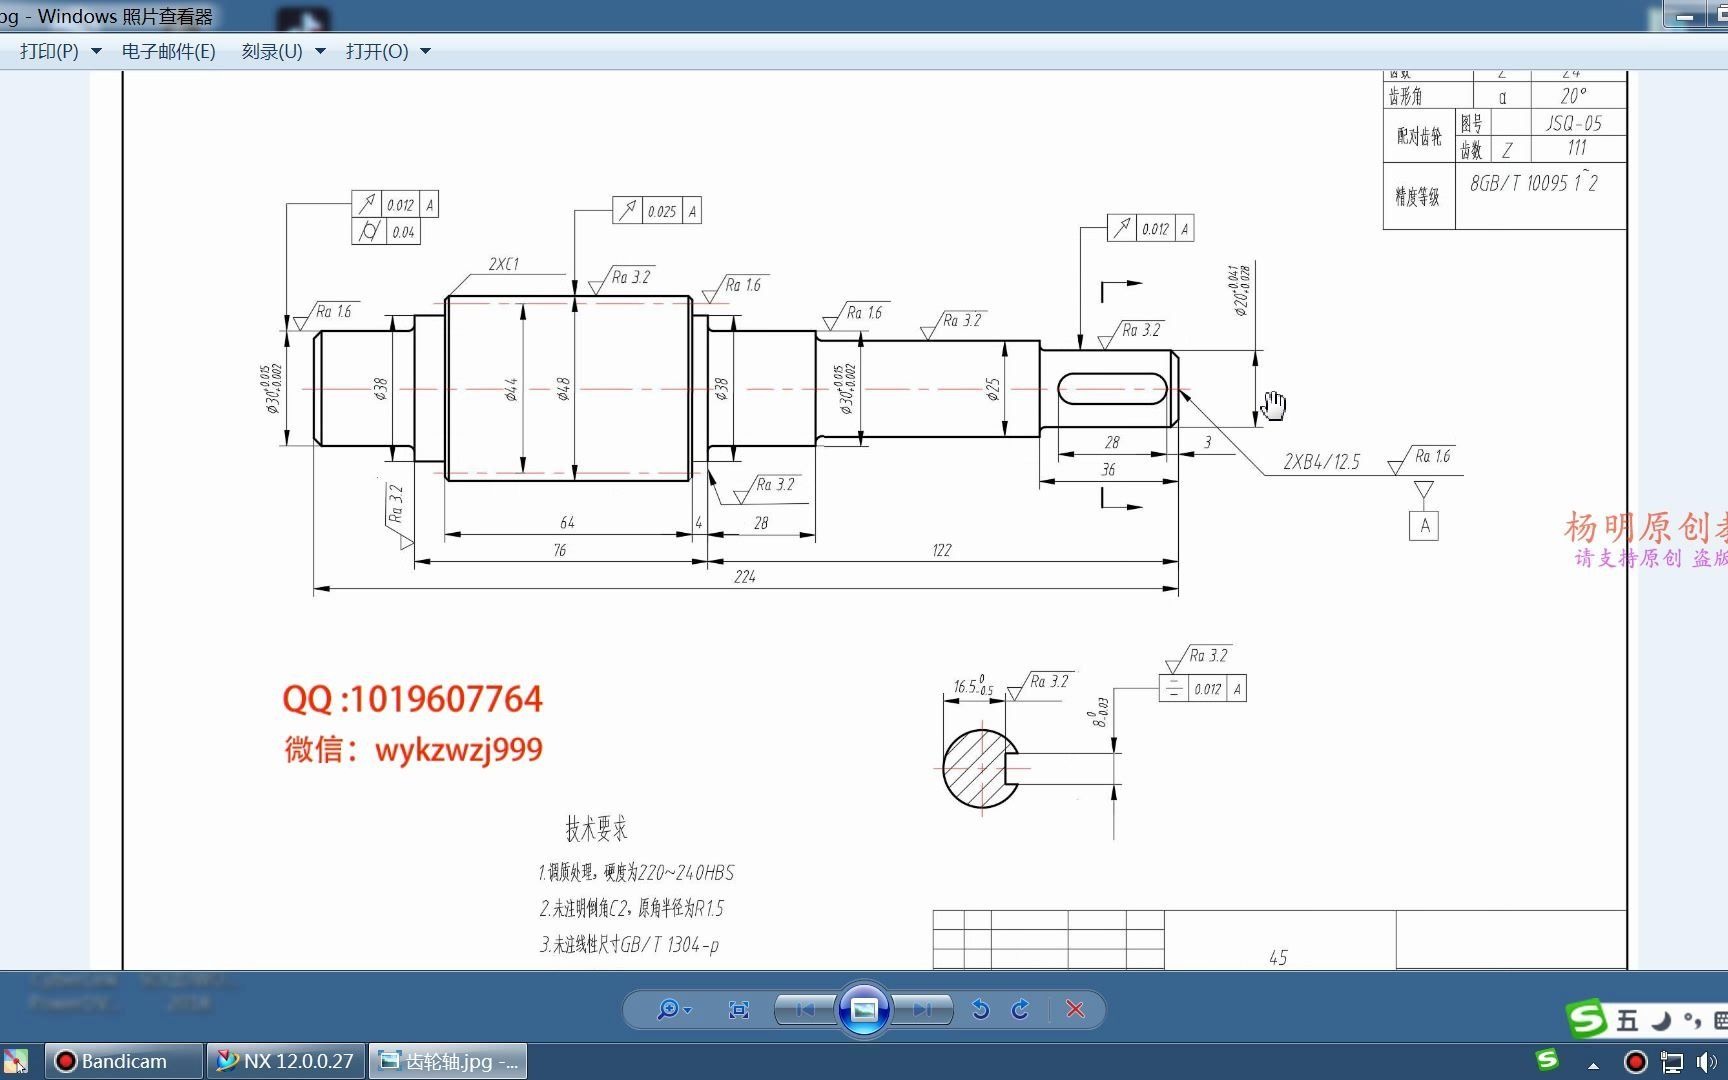Skip to next photo
1728x1080 pixels.
tap(922, 1010)
